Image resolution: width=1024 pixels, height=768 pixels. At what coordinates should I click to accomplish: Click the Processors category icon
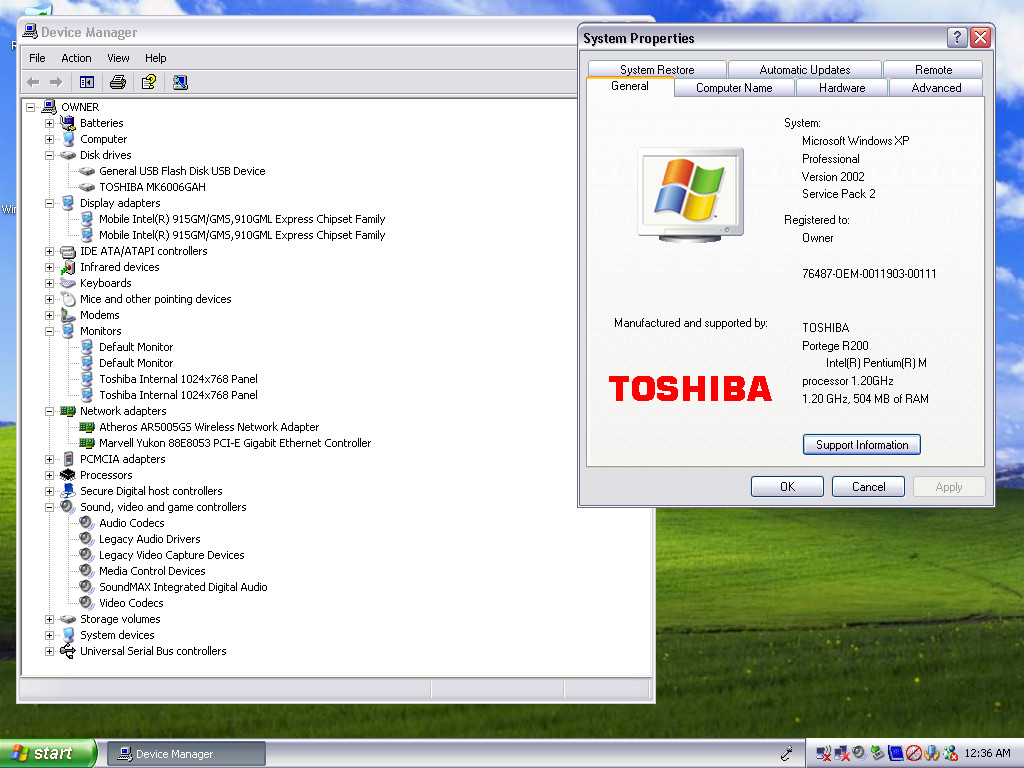[x=68, y=475]
